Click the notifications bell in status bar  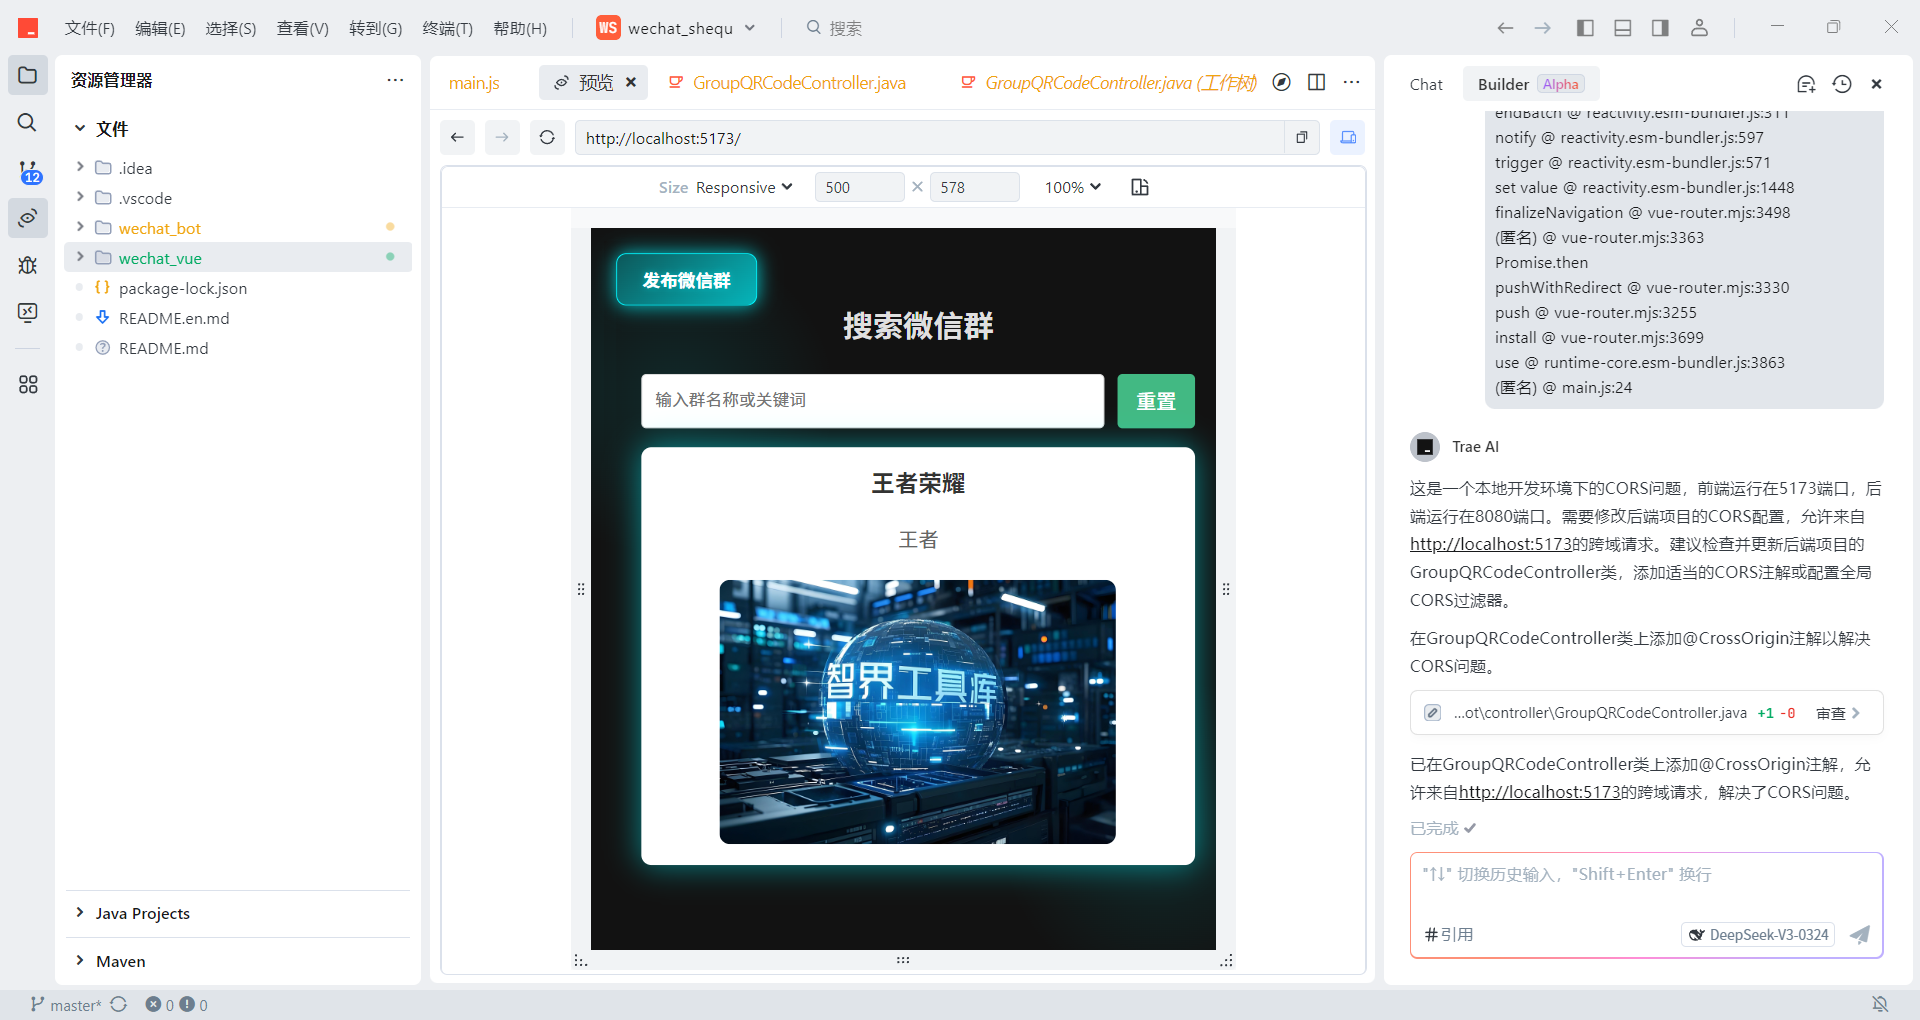pyautogui.click(x=1880, y=1004)
